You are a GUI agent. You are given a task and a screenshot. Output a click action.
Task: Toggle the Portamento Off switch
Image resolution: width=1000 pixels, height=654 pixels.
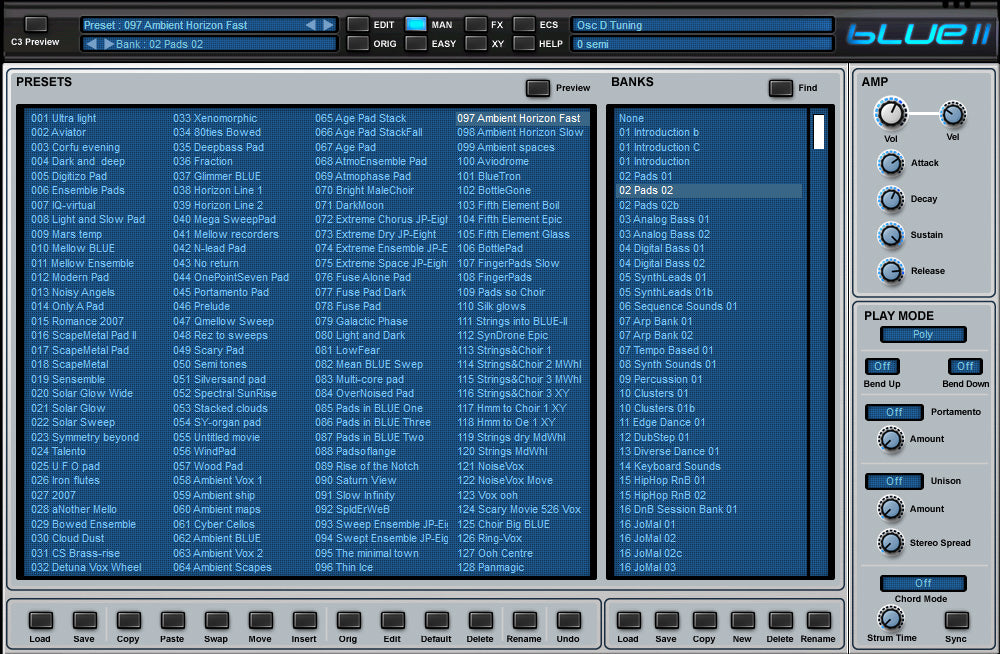click(894, 412)
